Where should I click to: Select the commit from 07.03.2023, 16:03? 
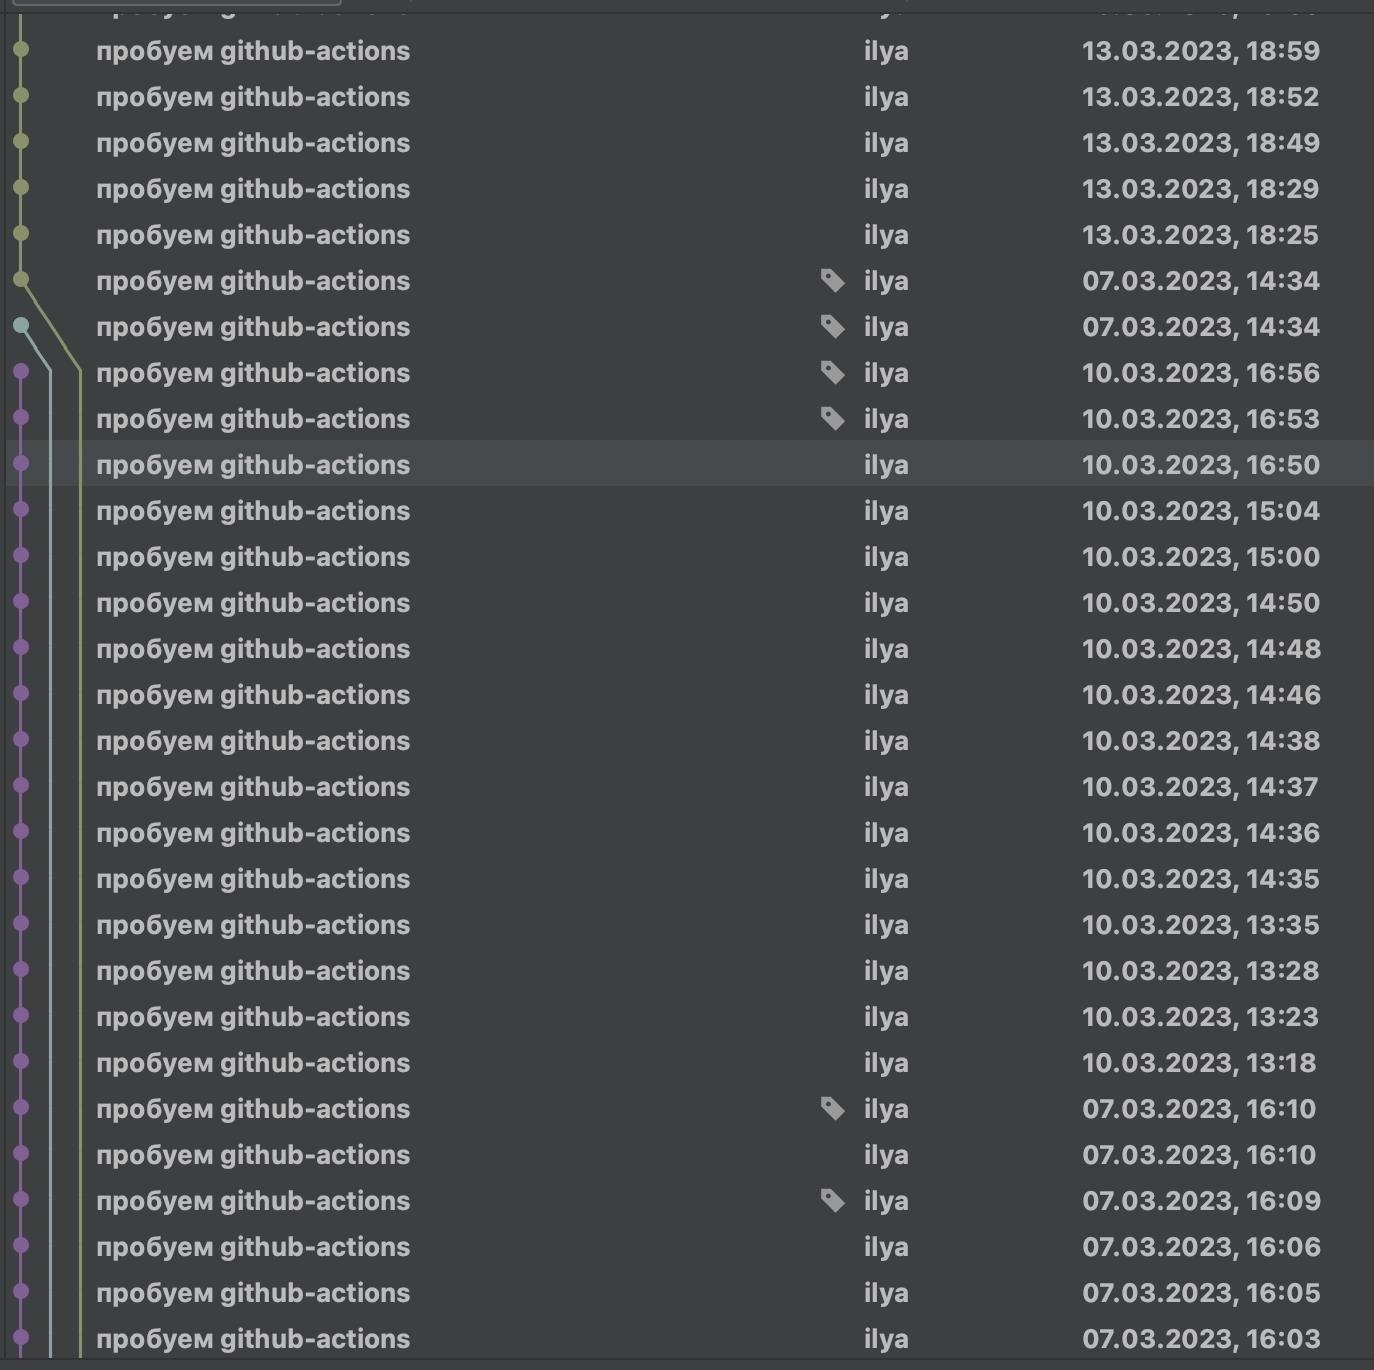pos(253,1339)
